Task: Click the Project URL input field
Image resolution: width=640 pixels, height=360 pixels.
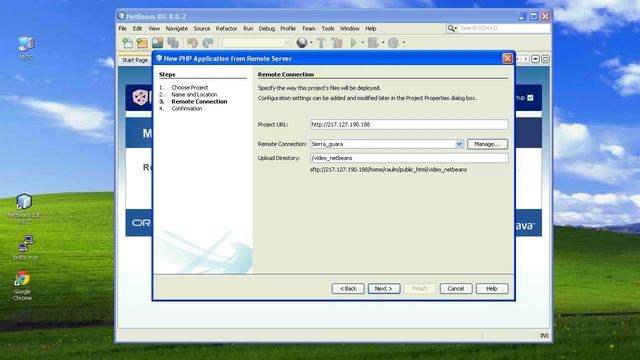Action: tap(409, 124)
